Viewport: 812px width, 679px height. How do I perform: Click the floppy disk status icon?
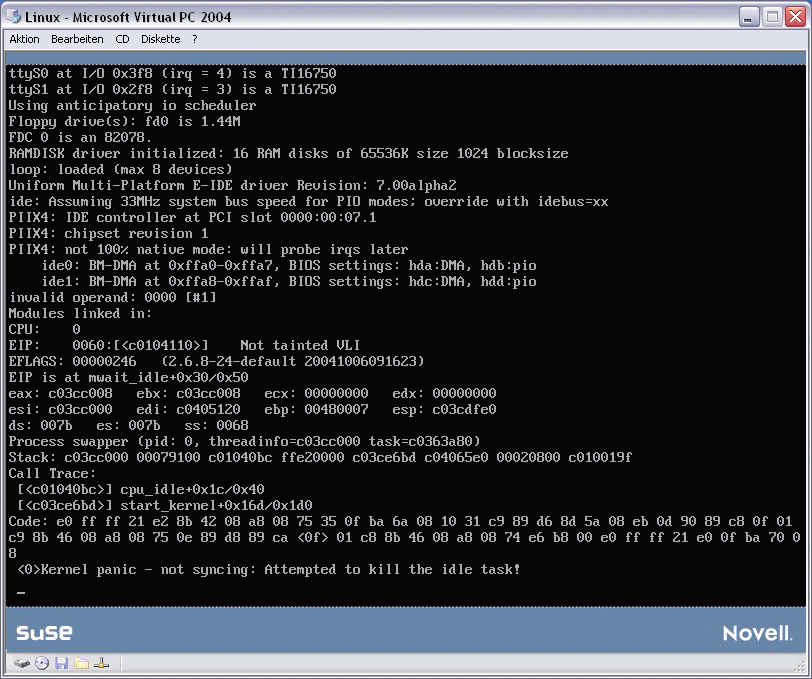62,663
